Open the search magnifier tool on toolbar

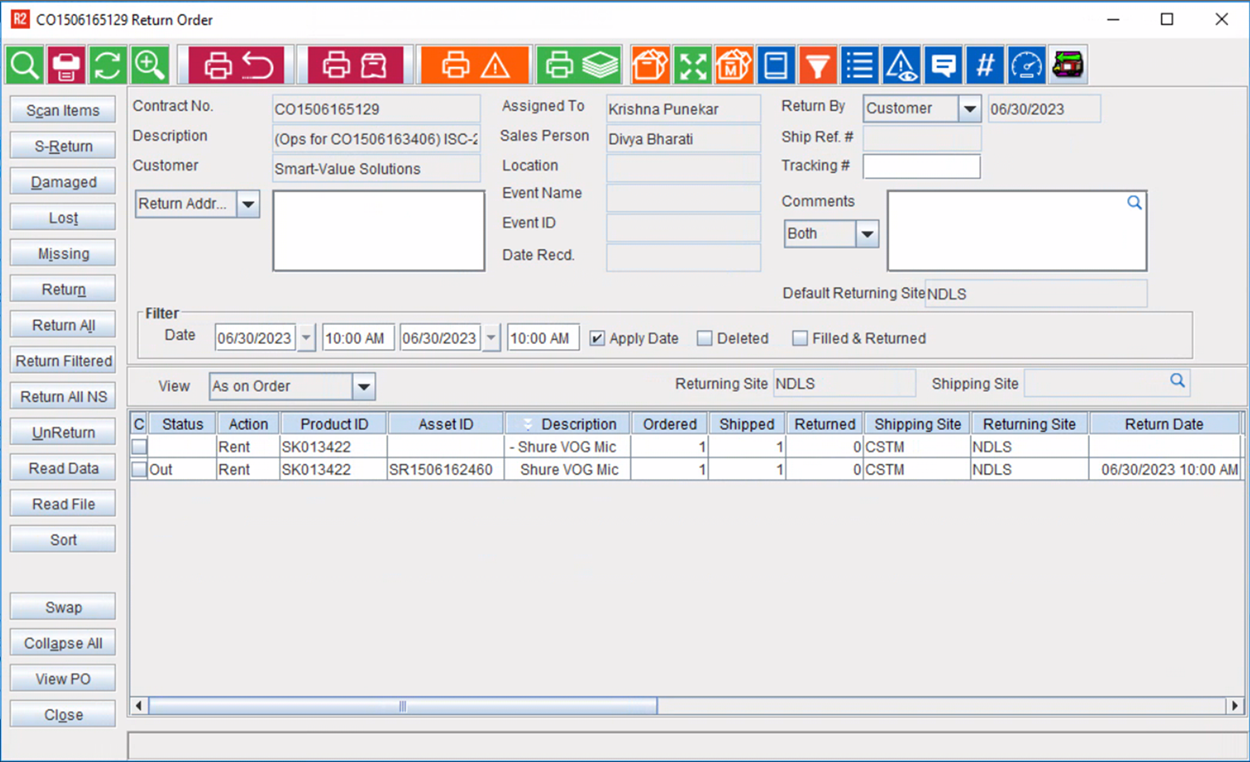[x=24, y=64]
